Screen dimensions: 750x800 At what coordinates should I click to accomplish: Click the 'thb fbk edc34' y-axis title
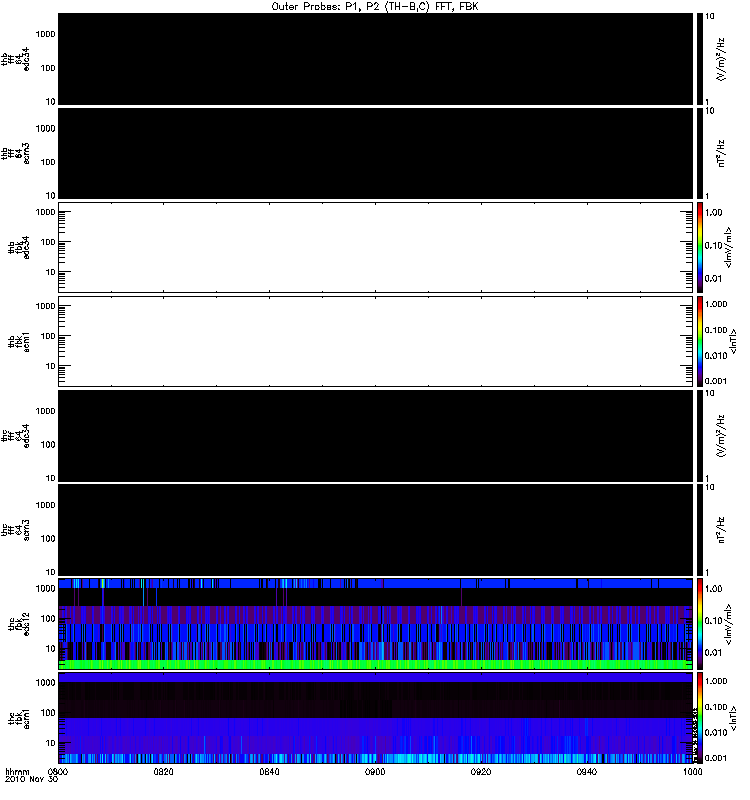coord(19,247)
